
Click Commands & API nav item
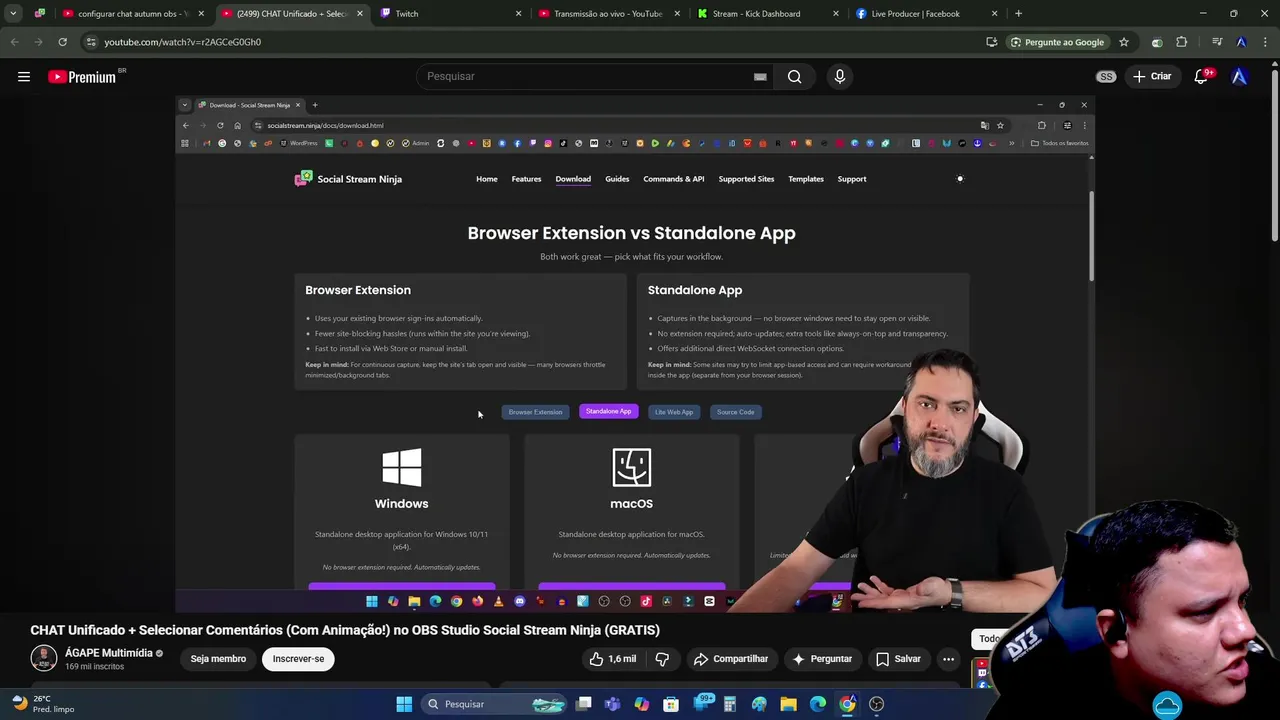click(x=674, y=179)
